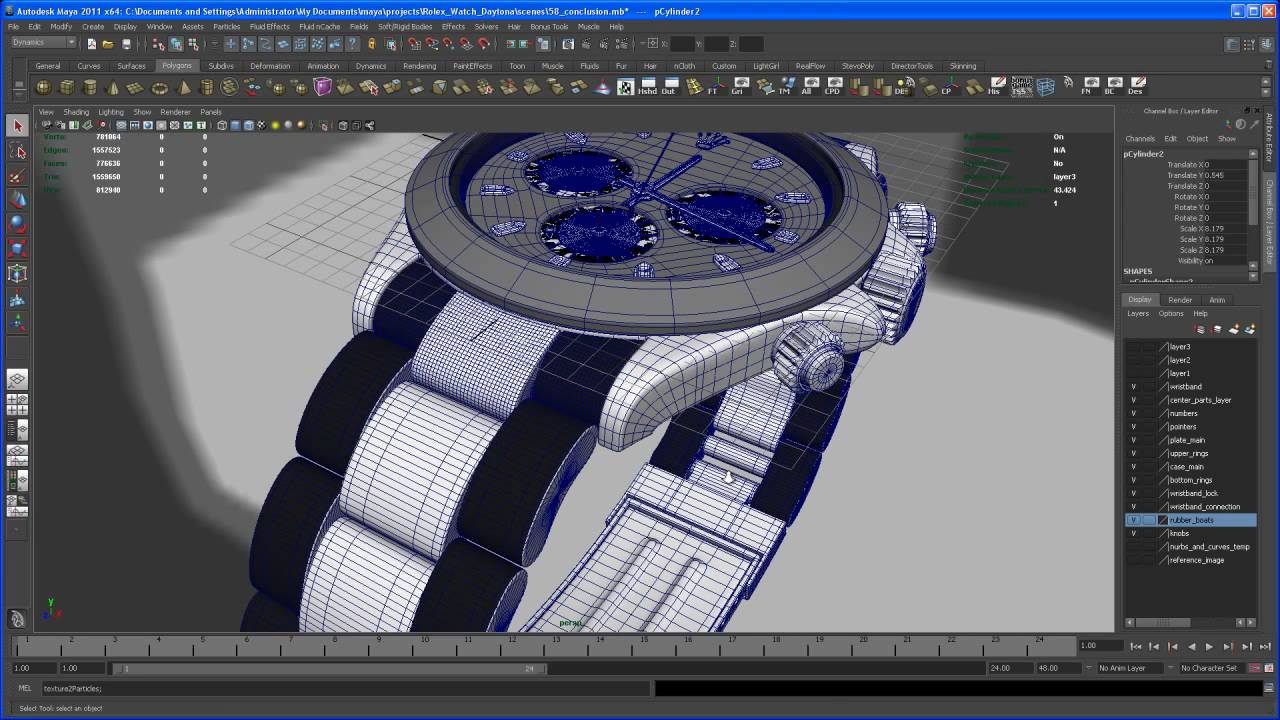Screen dimensions: 1280x720
Task: Open the Dynamics menu set dropdown
Action: click(x=43, y=43)
